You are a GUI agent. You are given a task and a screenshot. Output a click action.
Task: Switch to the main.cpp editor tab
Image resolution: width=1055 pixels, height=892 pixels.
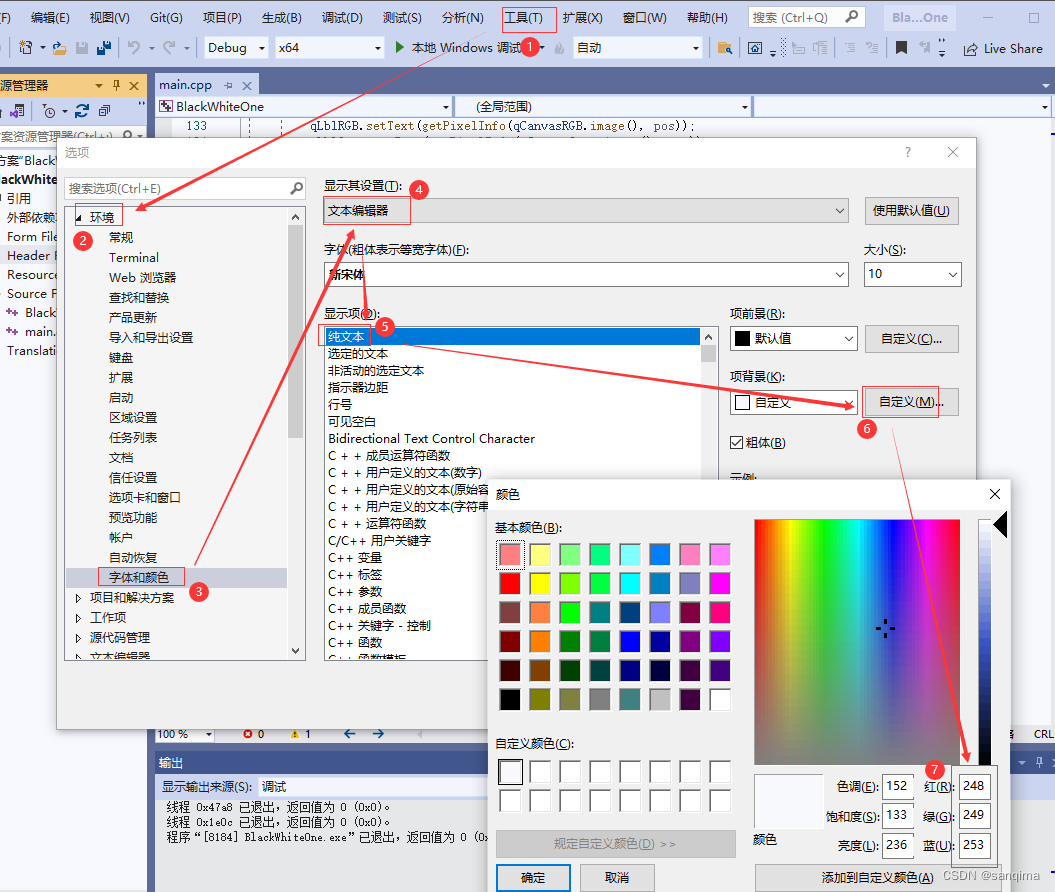pyautogui.click(x=186, y=85)
